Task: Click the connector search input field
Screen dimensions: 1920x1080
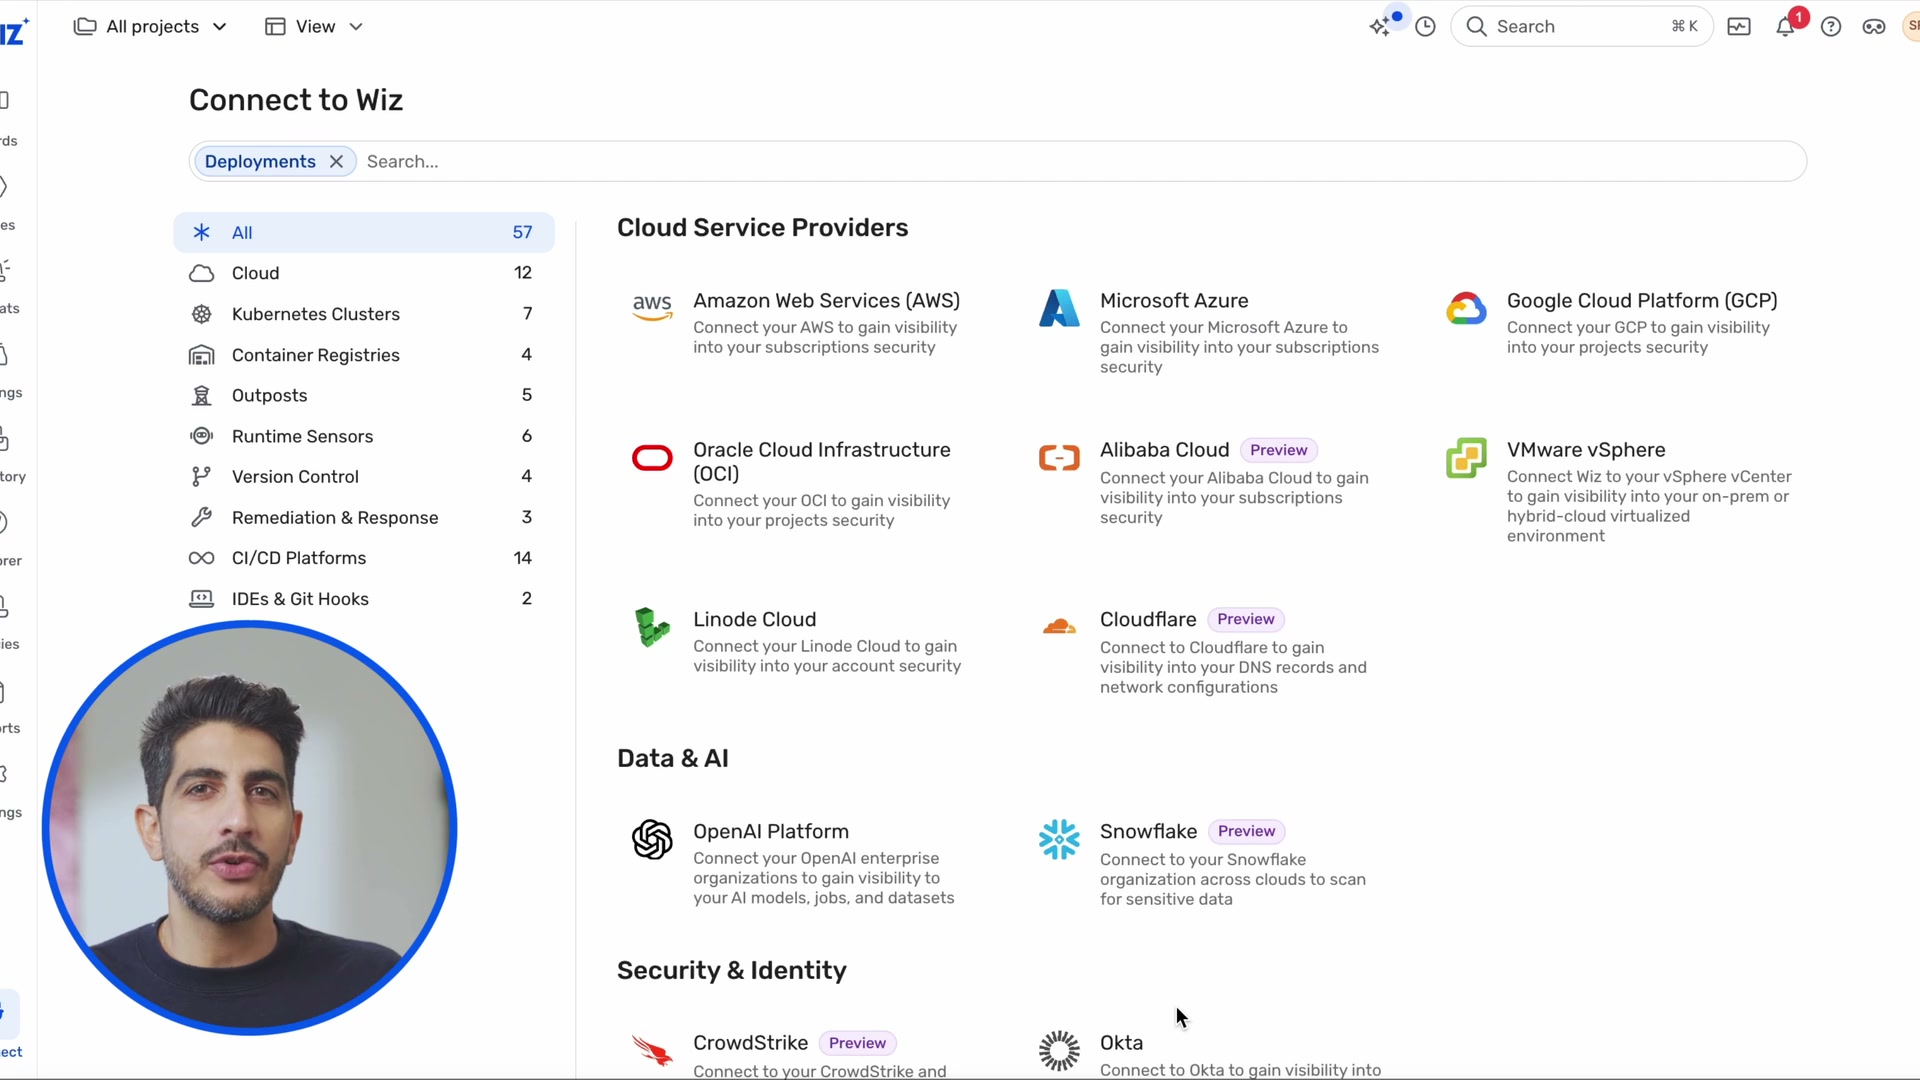Action: [1080, 162]
